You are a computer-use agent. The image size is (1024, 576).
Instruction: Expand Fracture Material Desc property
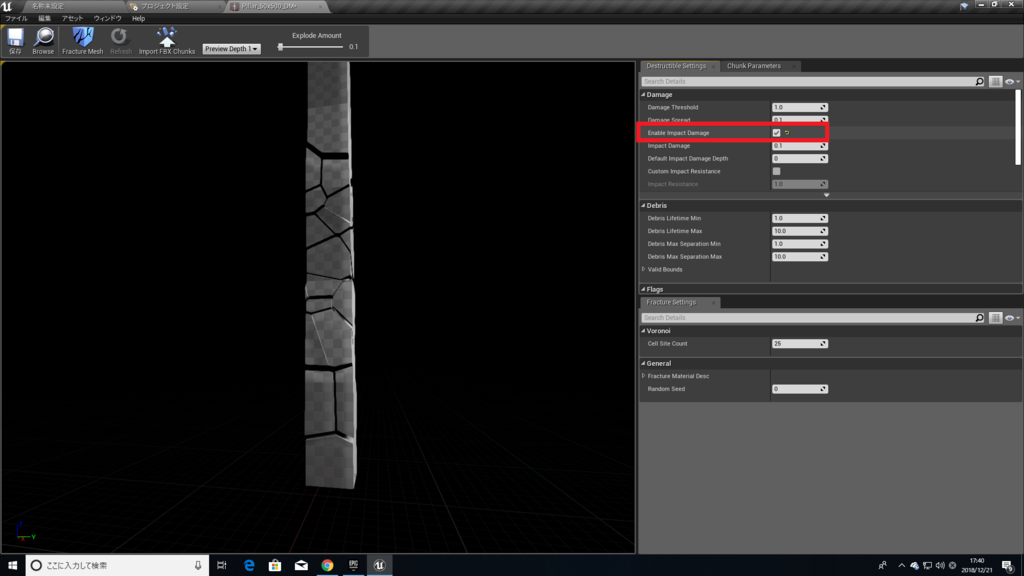click(x=643, y=376)
